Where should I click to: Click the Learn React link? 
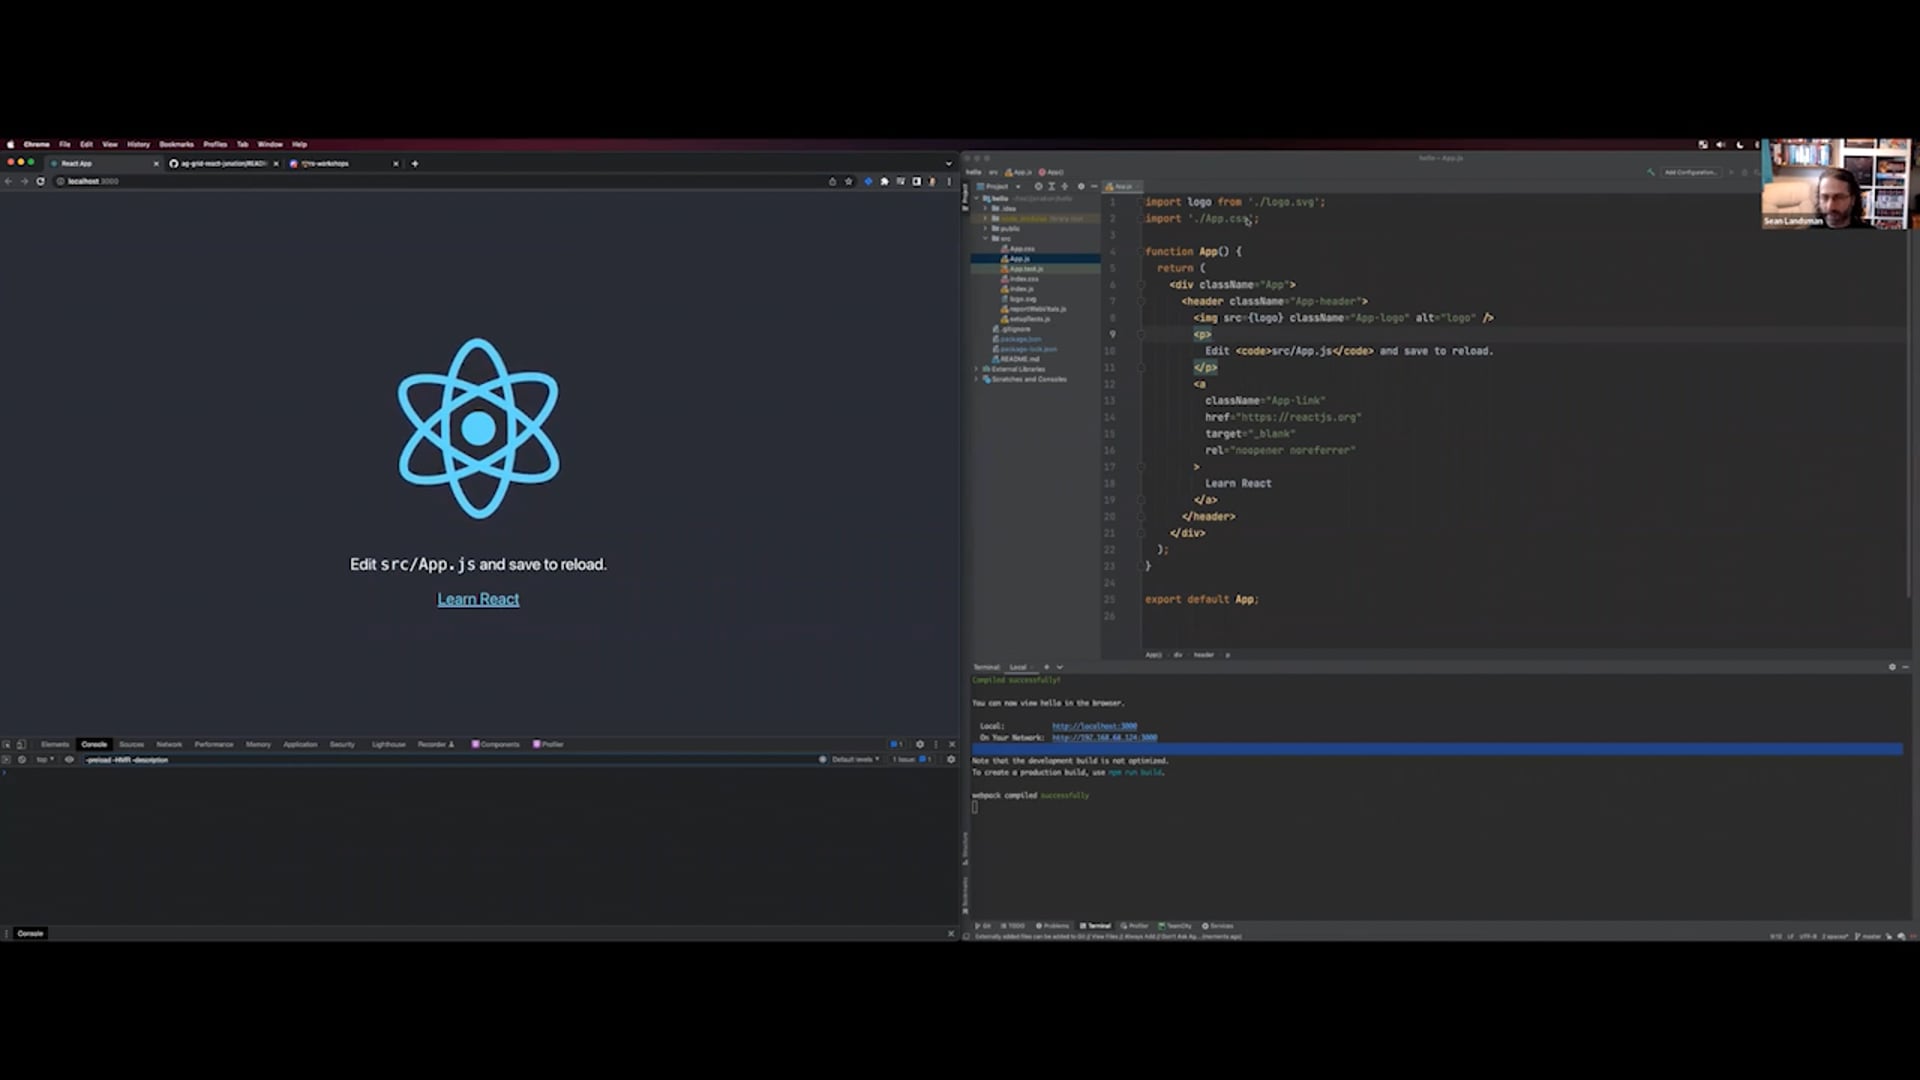click(478, 599)
